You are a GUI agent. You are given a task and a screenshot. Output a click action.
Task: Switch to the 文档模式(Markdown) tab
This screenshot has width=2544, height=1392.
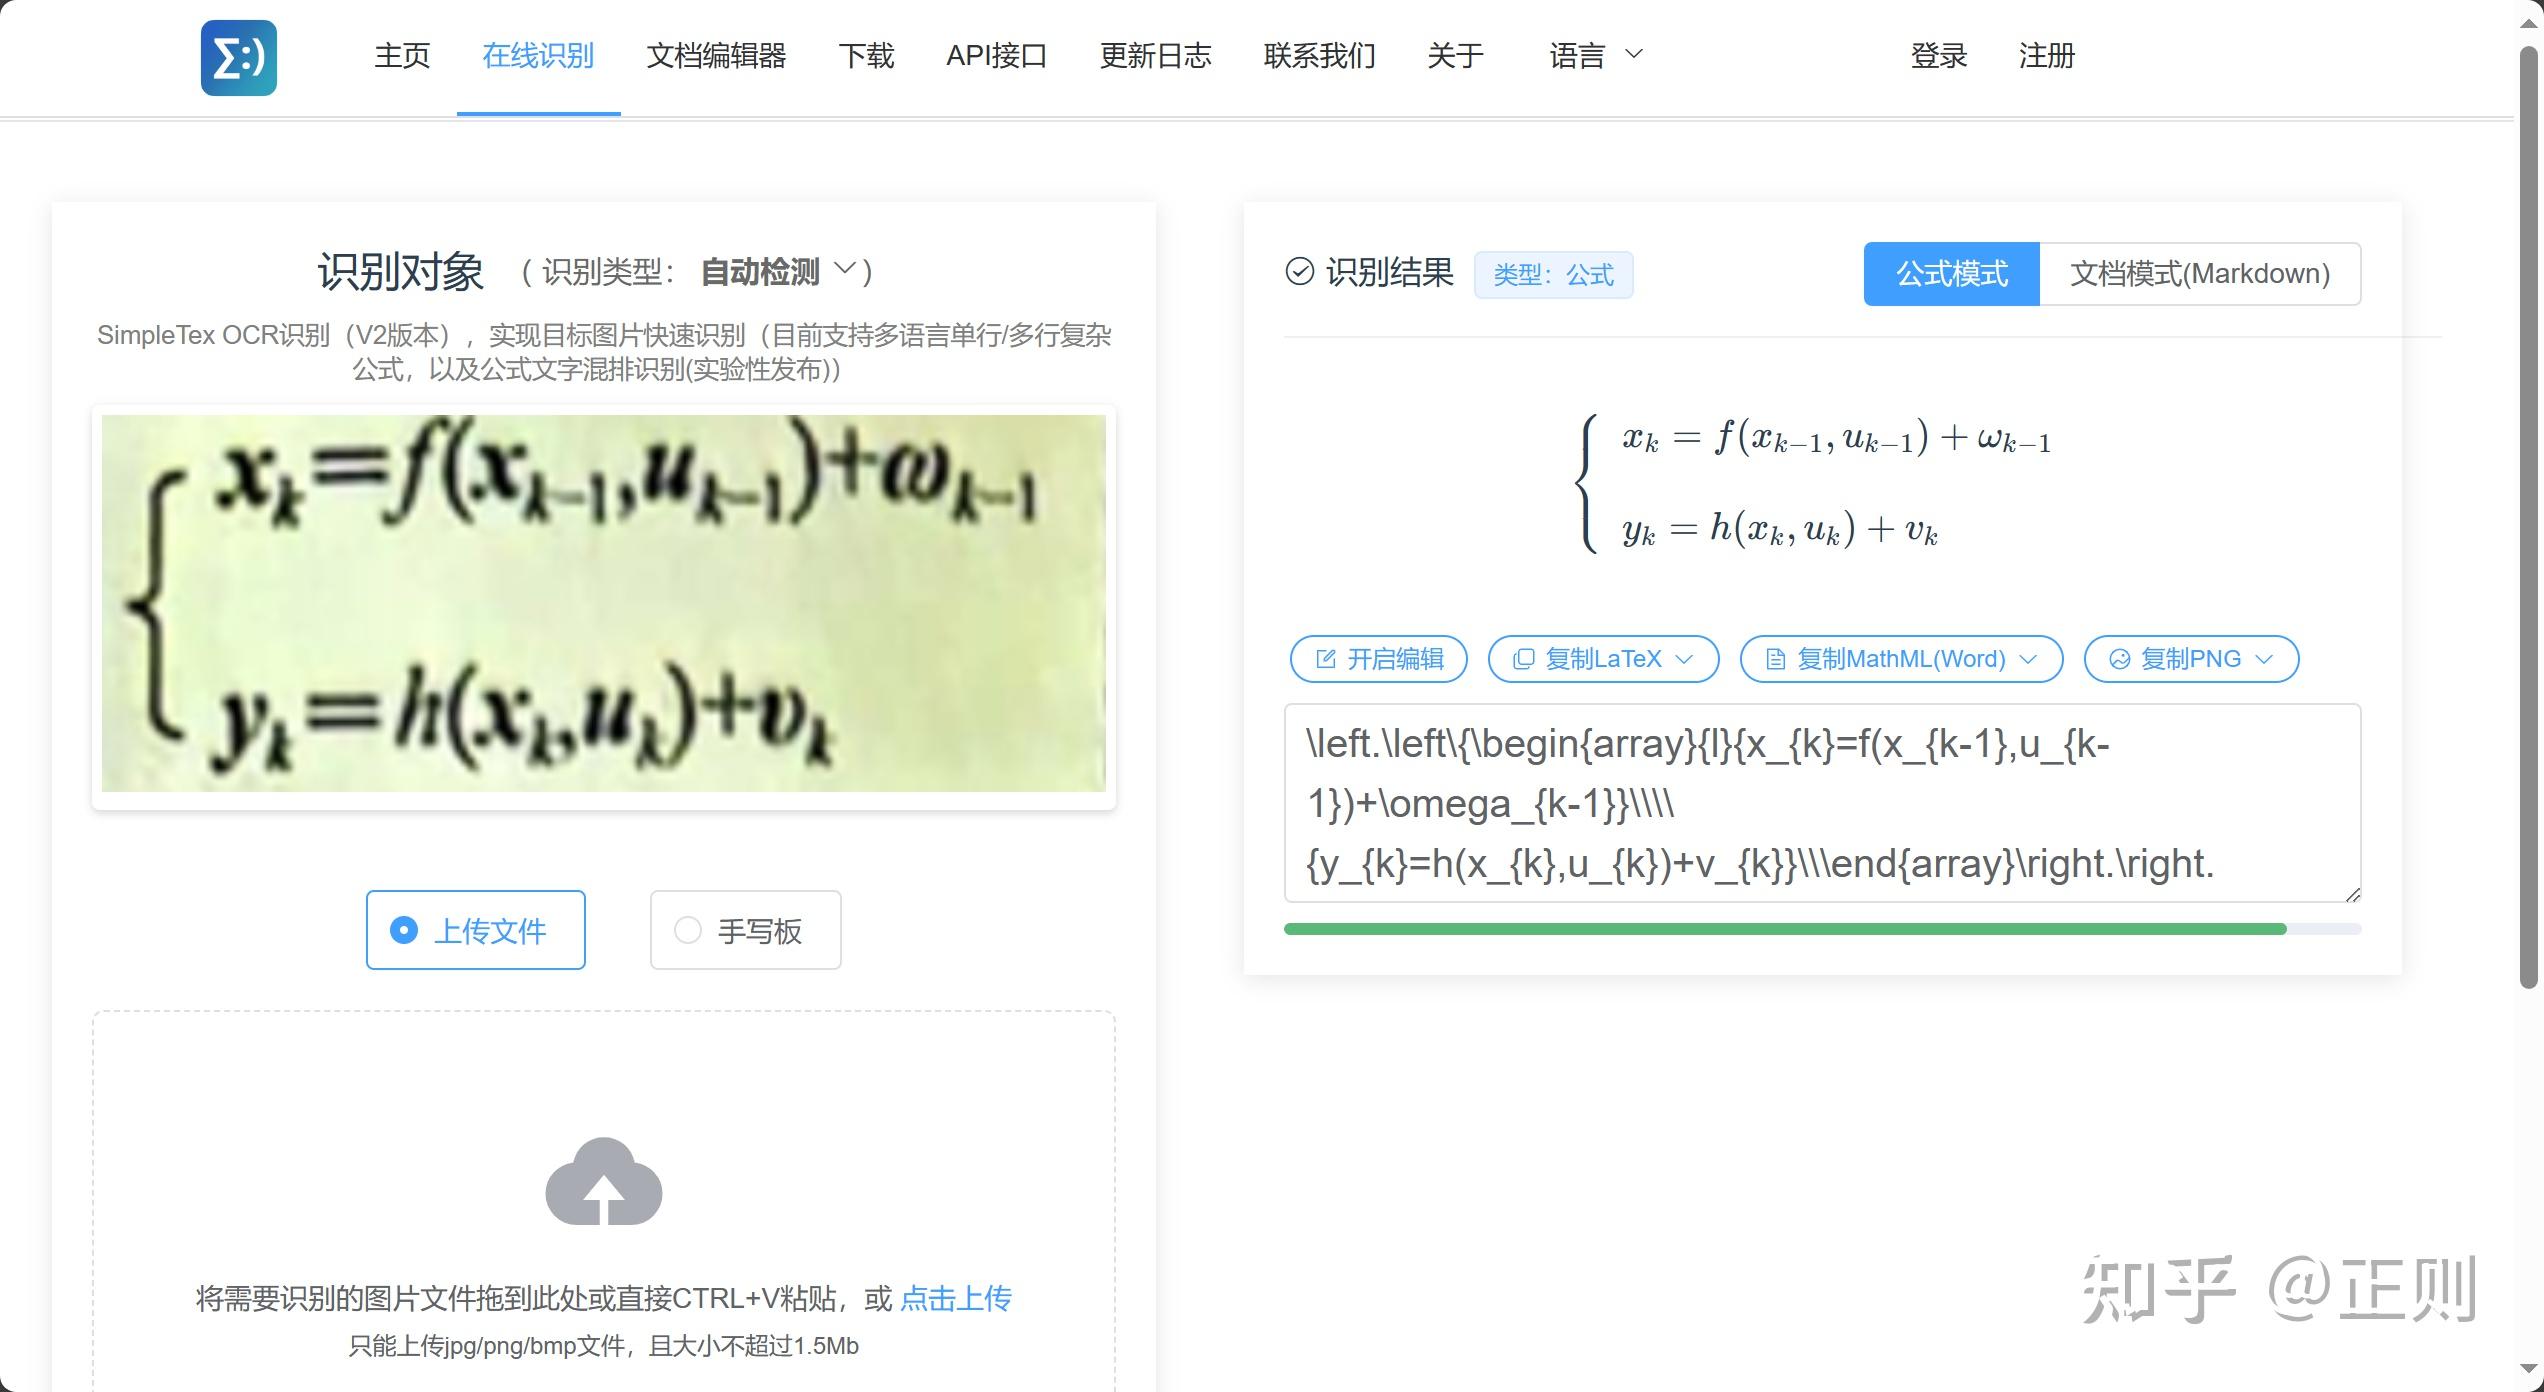click(x=2200, y=273)
